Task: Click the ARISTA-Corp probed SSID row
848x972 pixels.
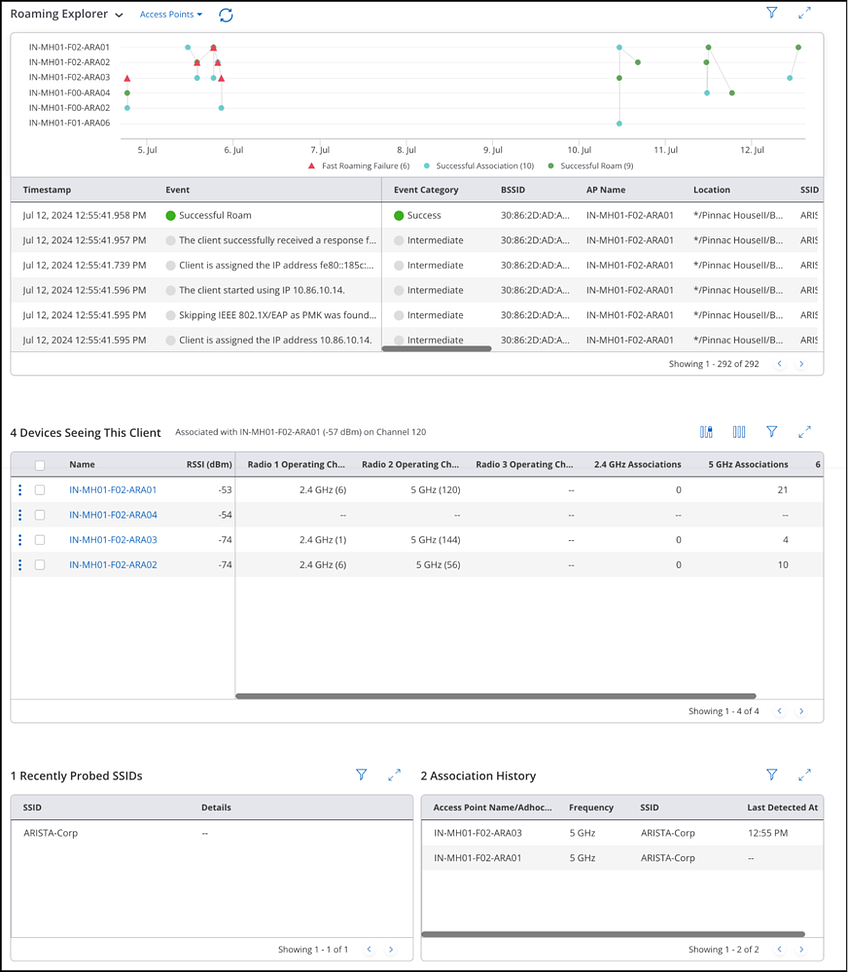Action: point(211,833)
